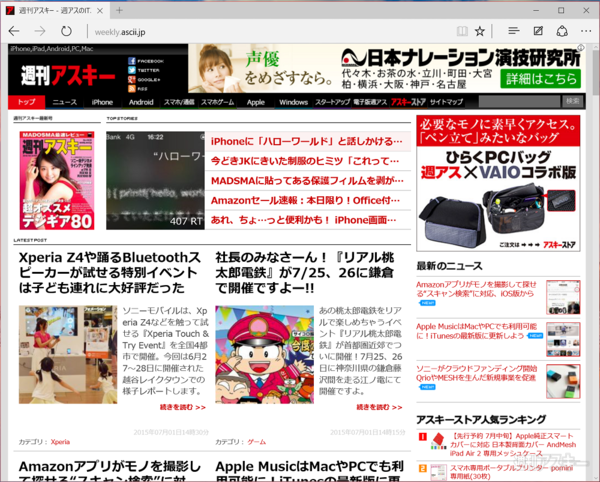Click the 検索 search button
The image size is (600, 482).
[x=572, y=102]
